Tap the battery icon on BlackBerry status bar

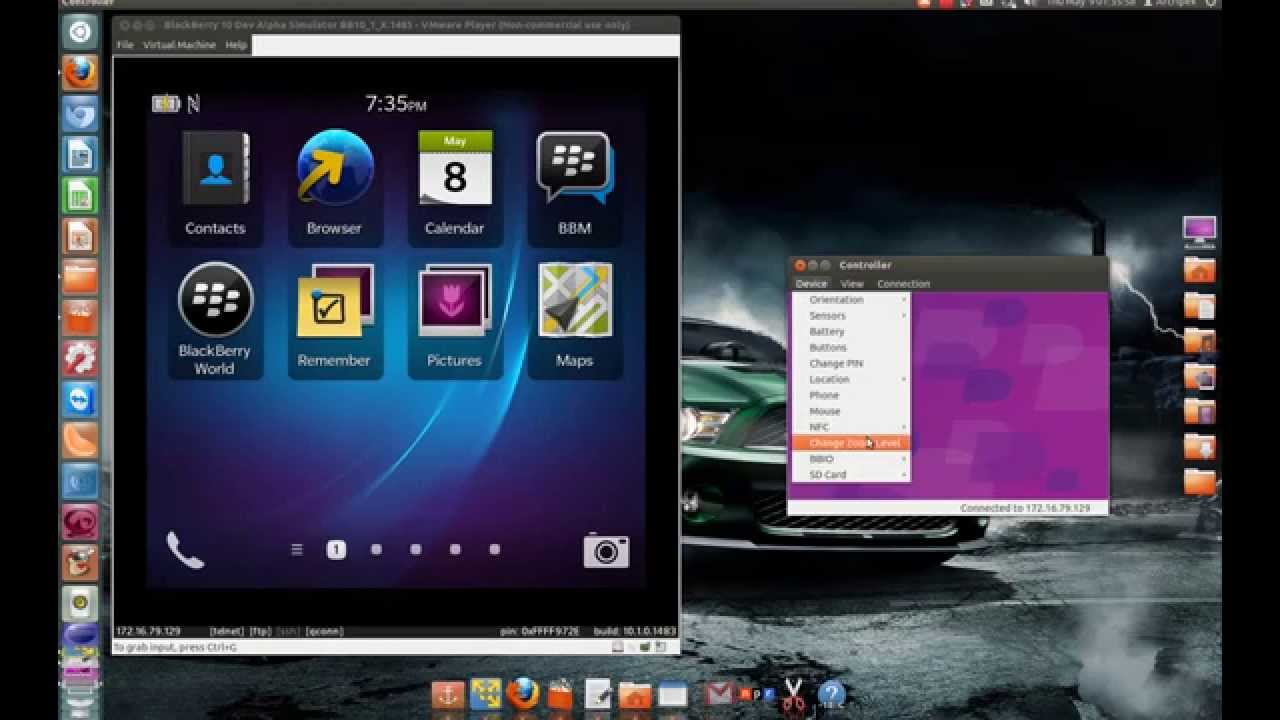tap(165, 103)
